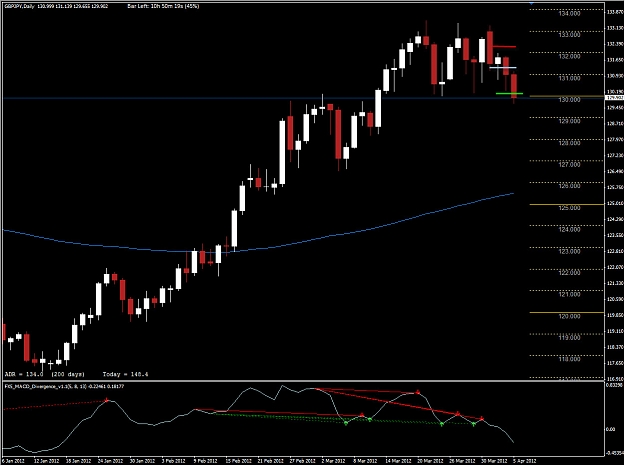
Task: Click the 21 Feb 2012 date label
Action: click(269, 461)
